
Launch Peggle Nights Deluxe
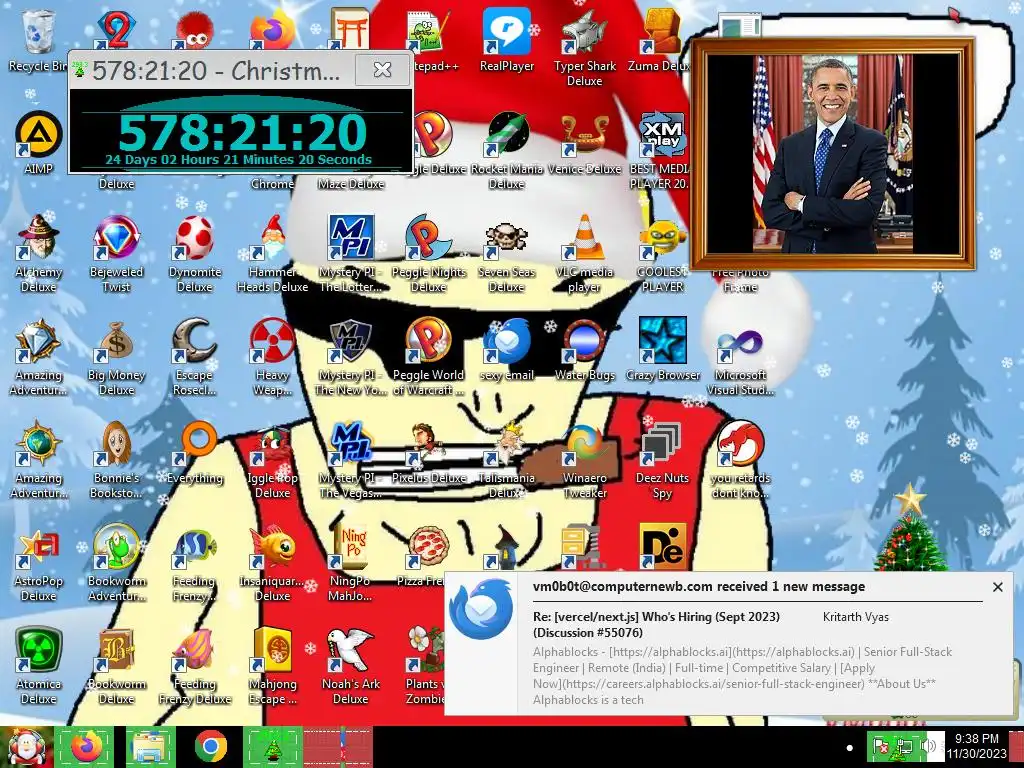click(428, 253)
